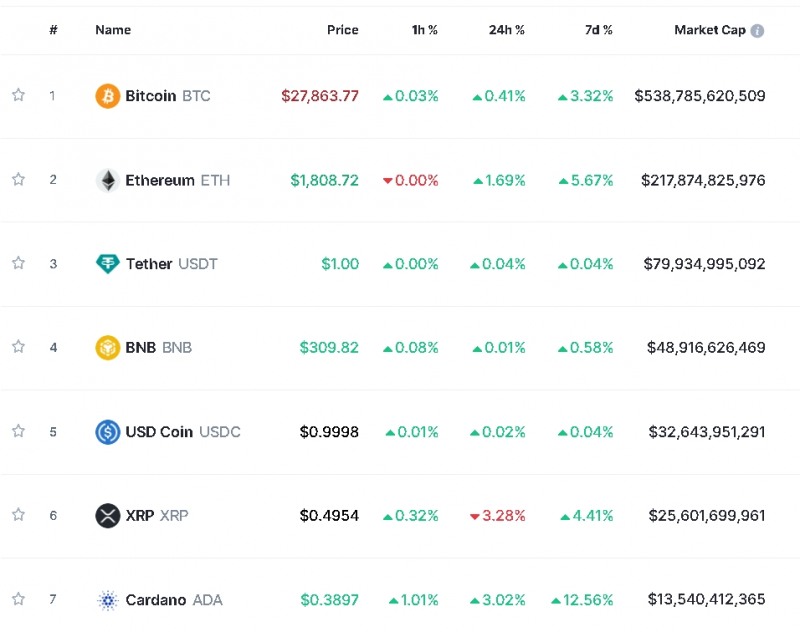800x632 pixels.
Task: Star Bitcoin to add to watchlist
Action: [x=18, y=96]
